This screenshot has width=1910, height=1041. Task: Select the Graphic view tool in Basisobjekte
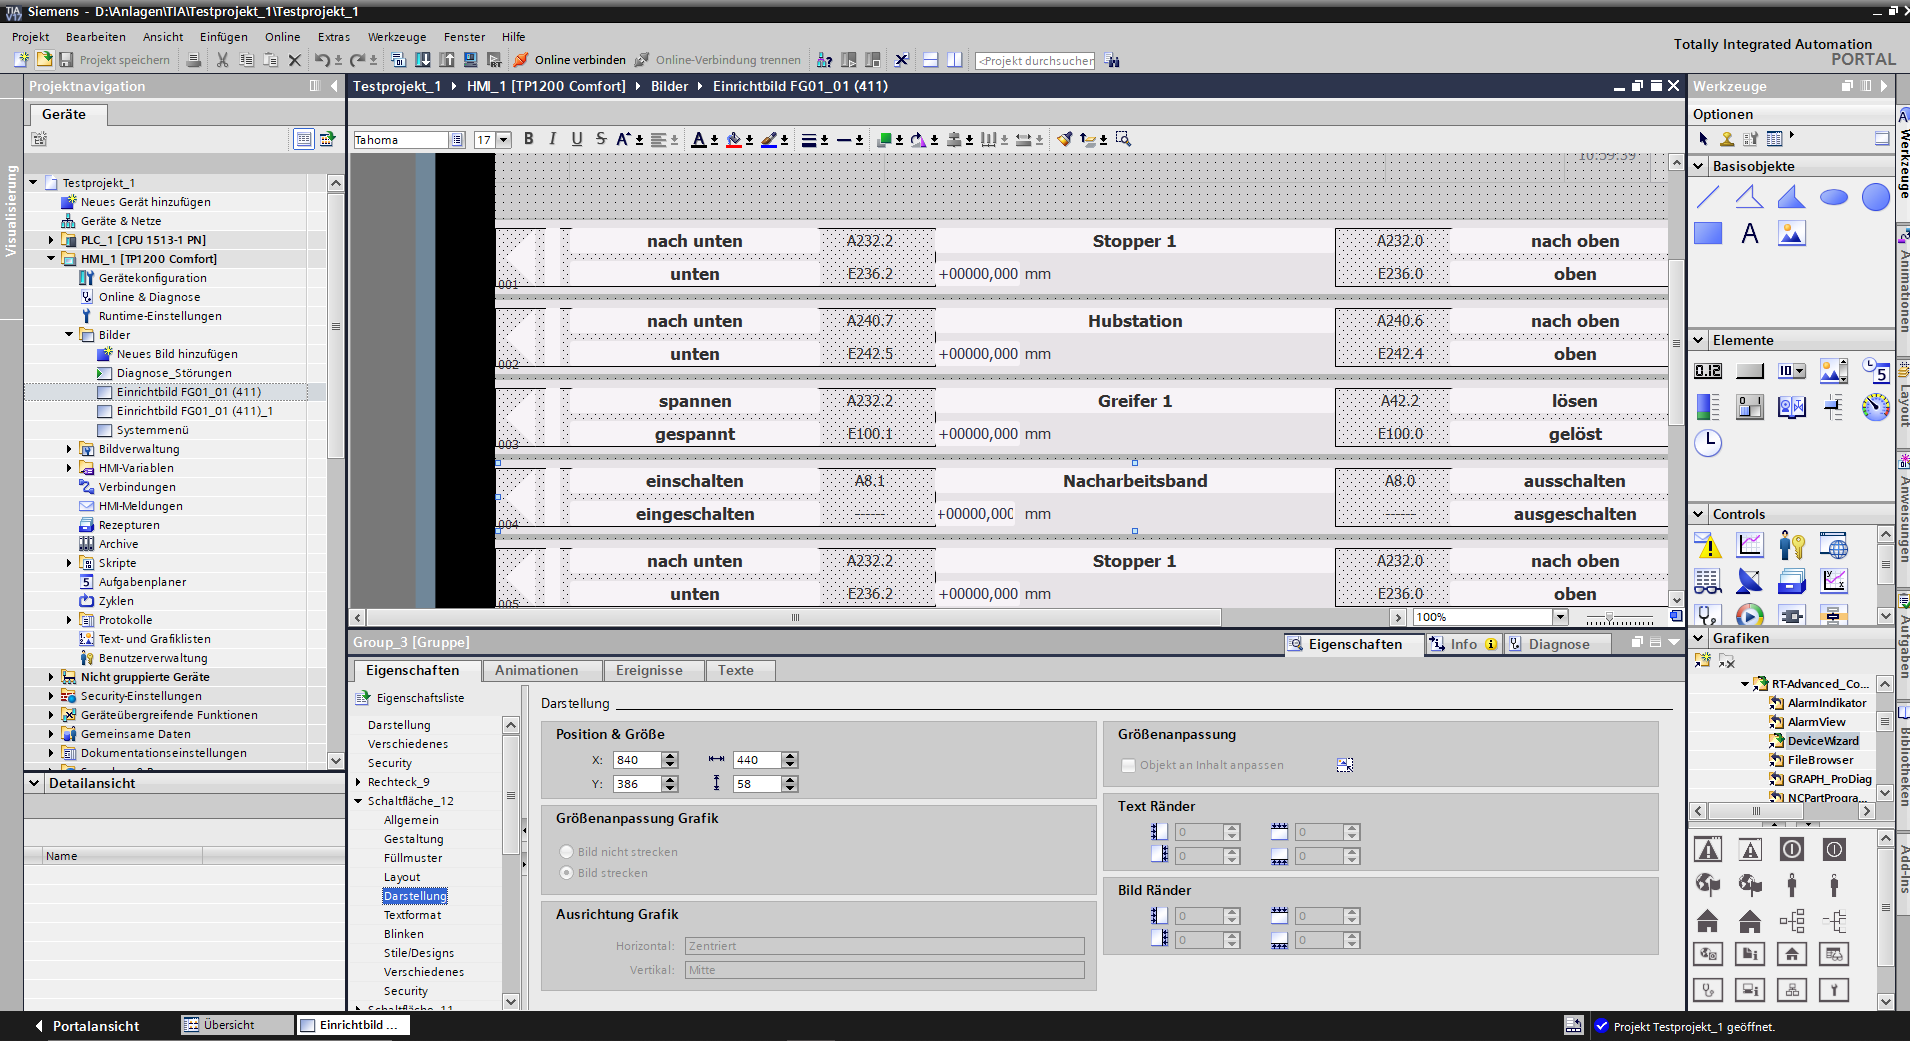pyautogui.click(x=1792, y=233)
